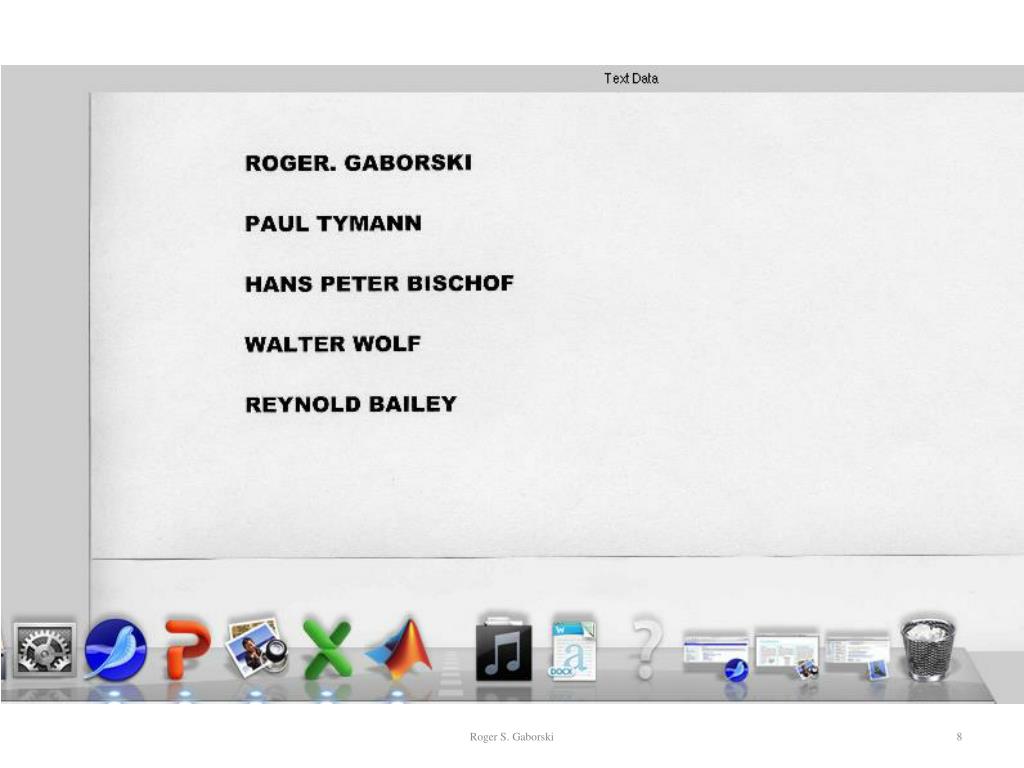This screenshot has width=1024, height=768.
Task: Open System Preferences gear icon in dock
Action: point(44,649)
